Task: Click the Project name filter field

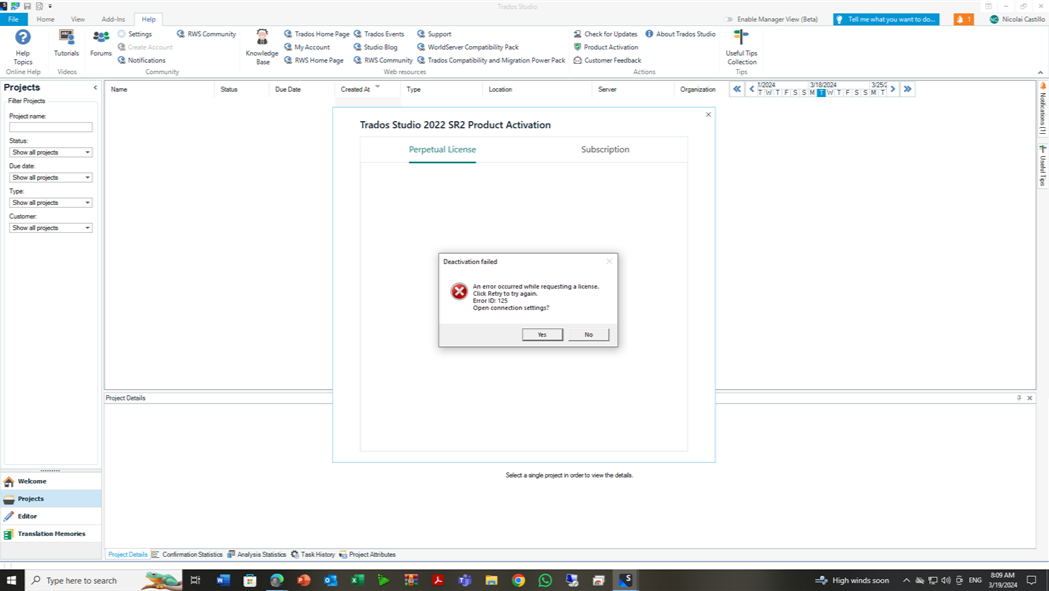Action: 50,127
